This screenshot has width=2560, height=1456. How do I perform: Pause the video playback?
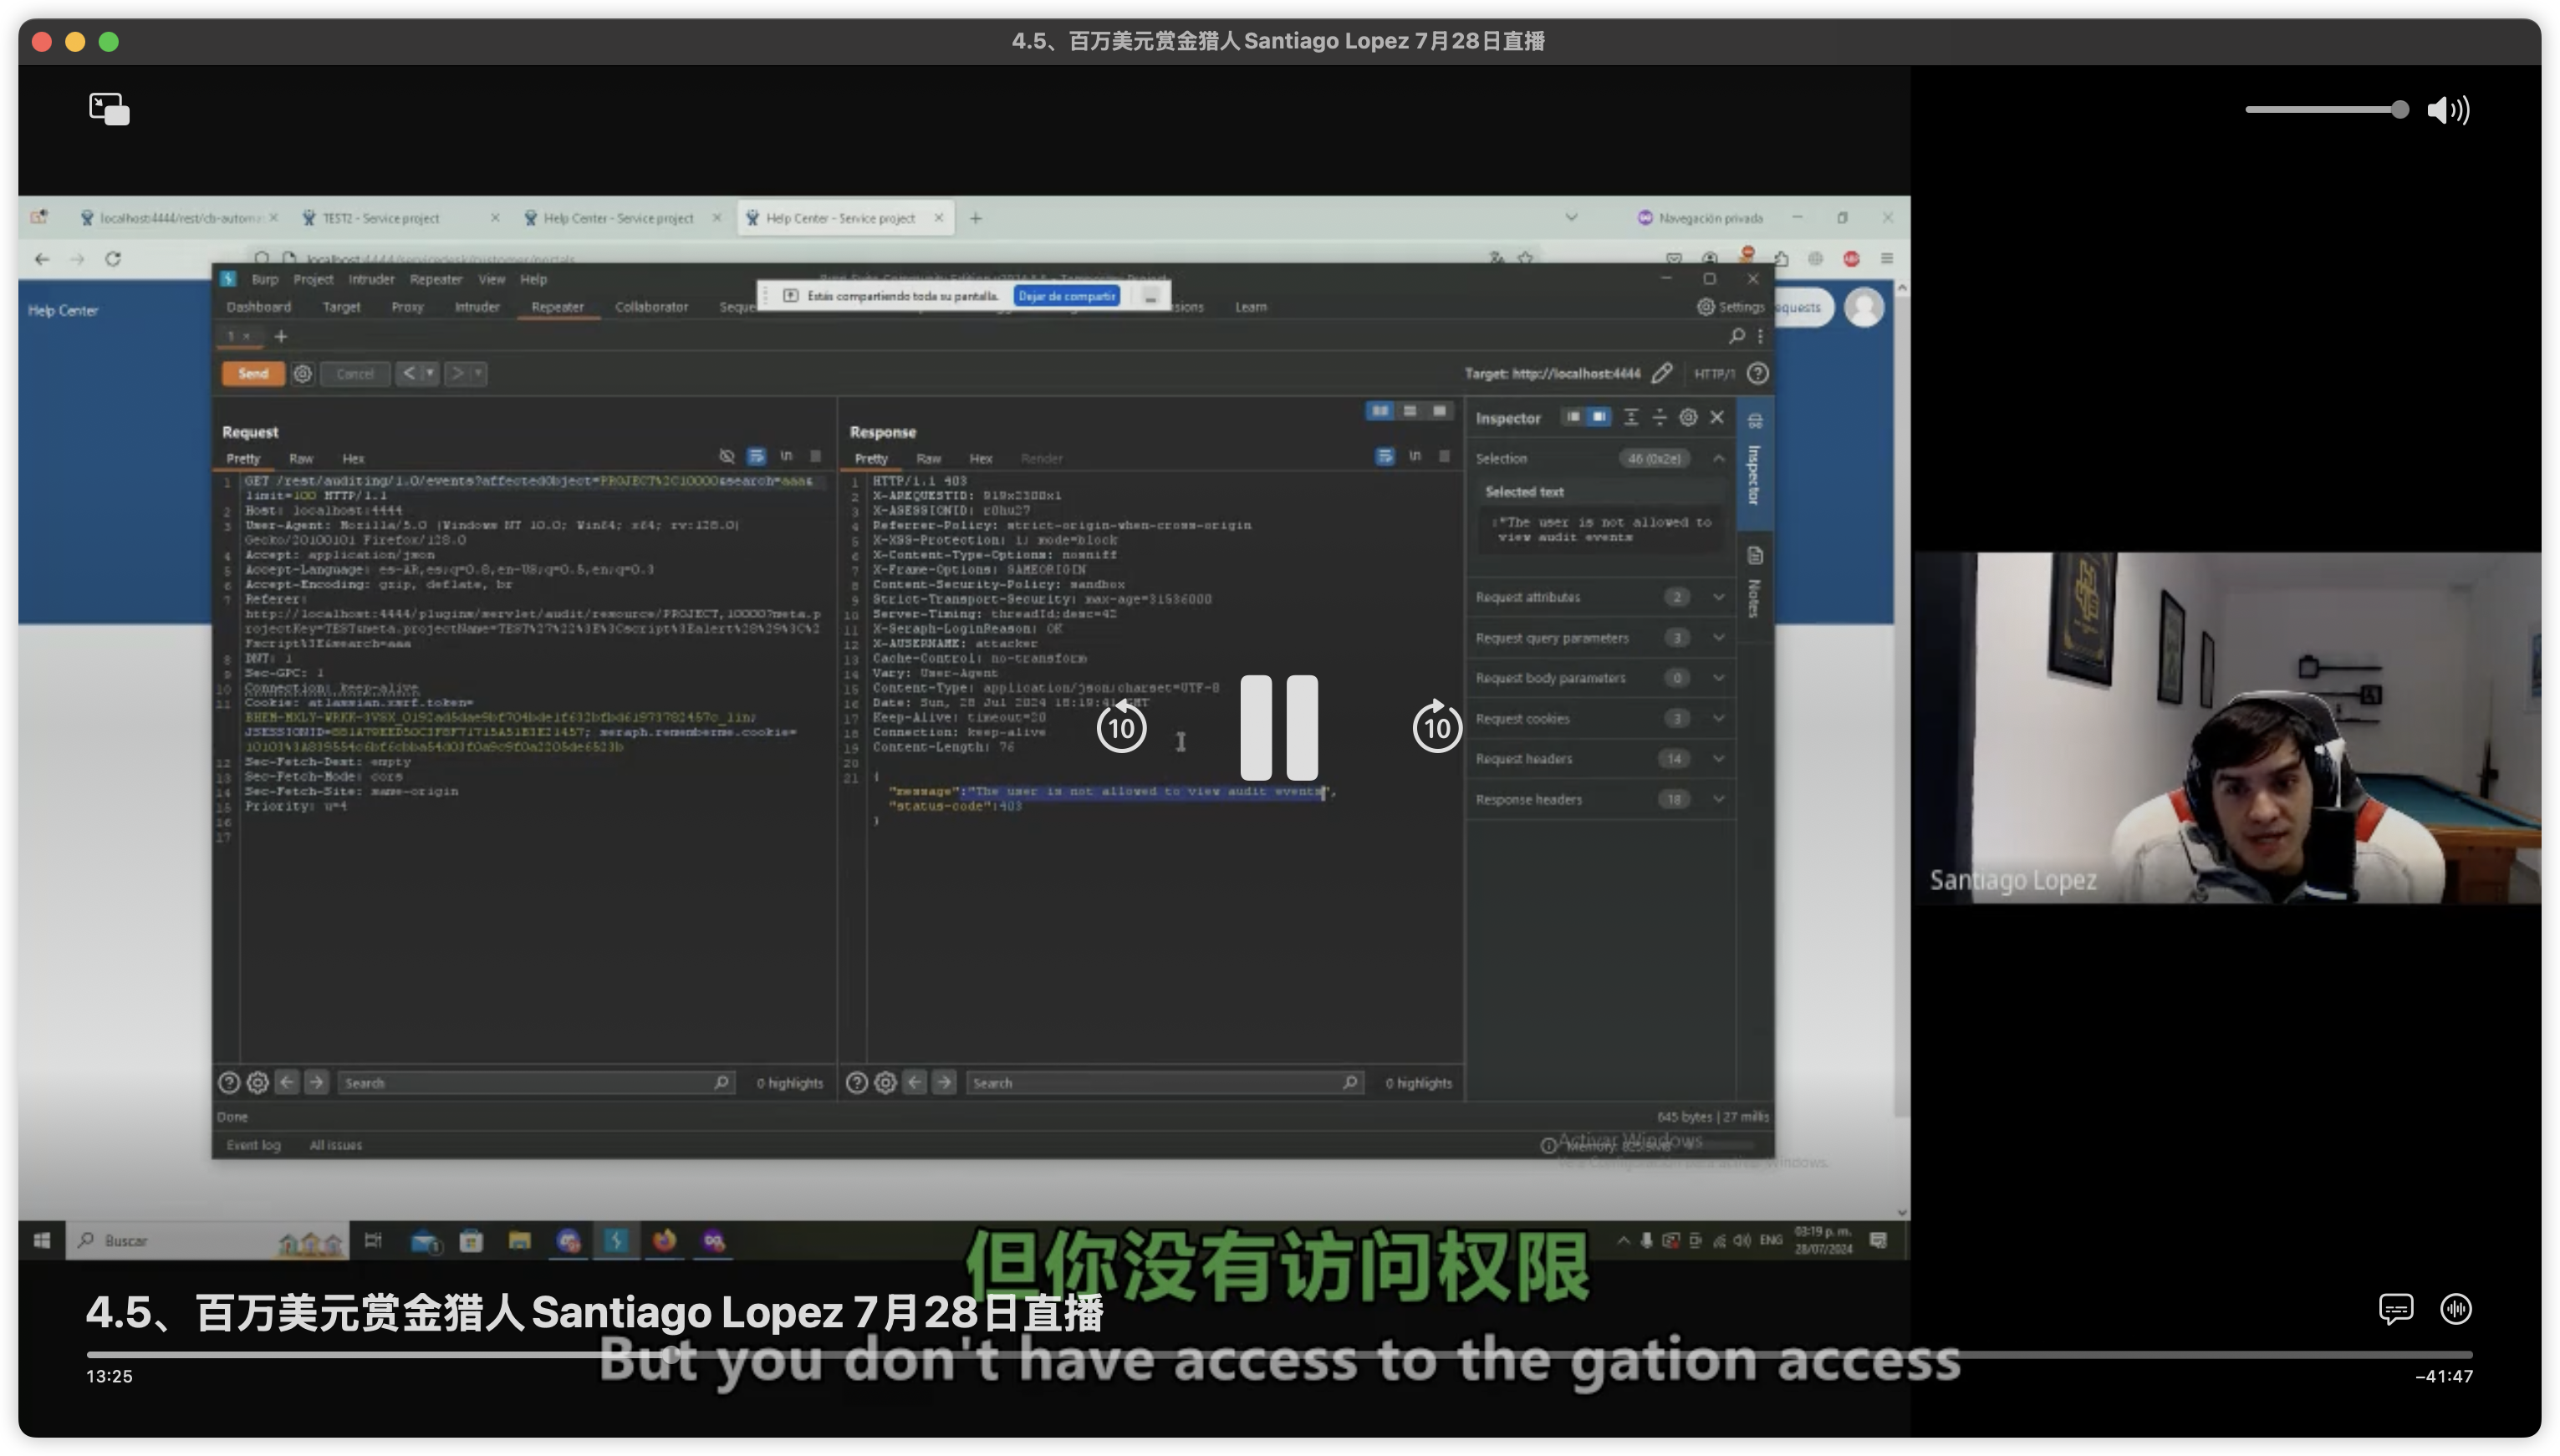click(1279, 728)
